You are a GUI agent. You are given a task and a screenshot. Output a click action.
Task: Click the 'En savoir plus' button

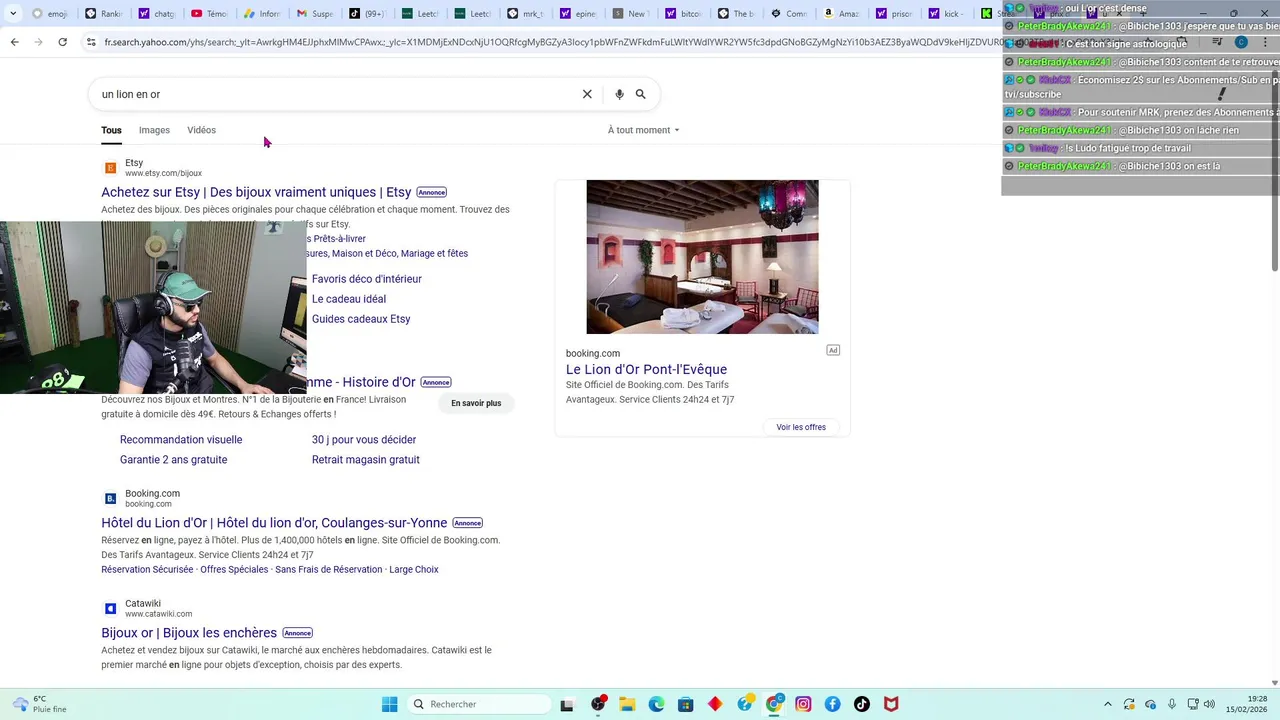point(476,403)
